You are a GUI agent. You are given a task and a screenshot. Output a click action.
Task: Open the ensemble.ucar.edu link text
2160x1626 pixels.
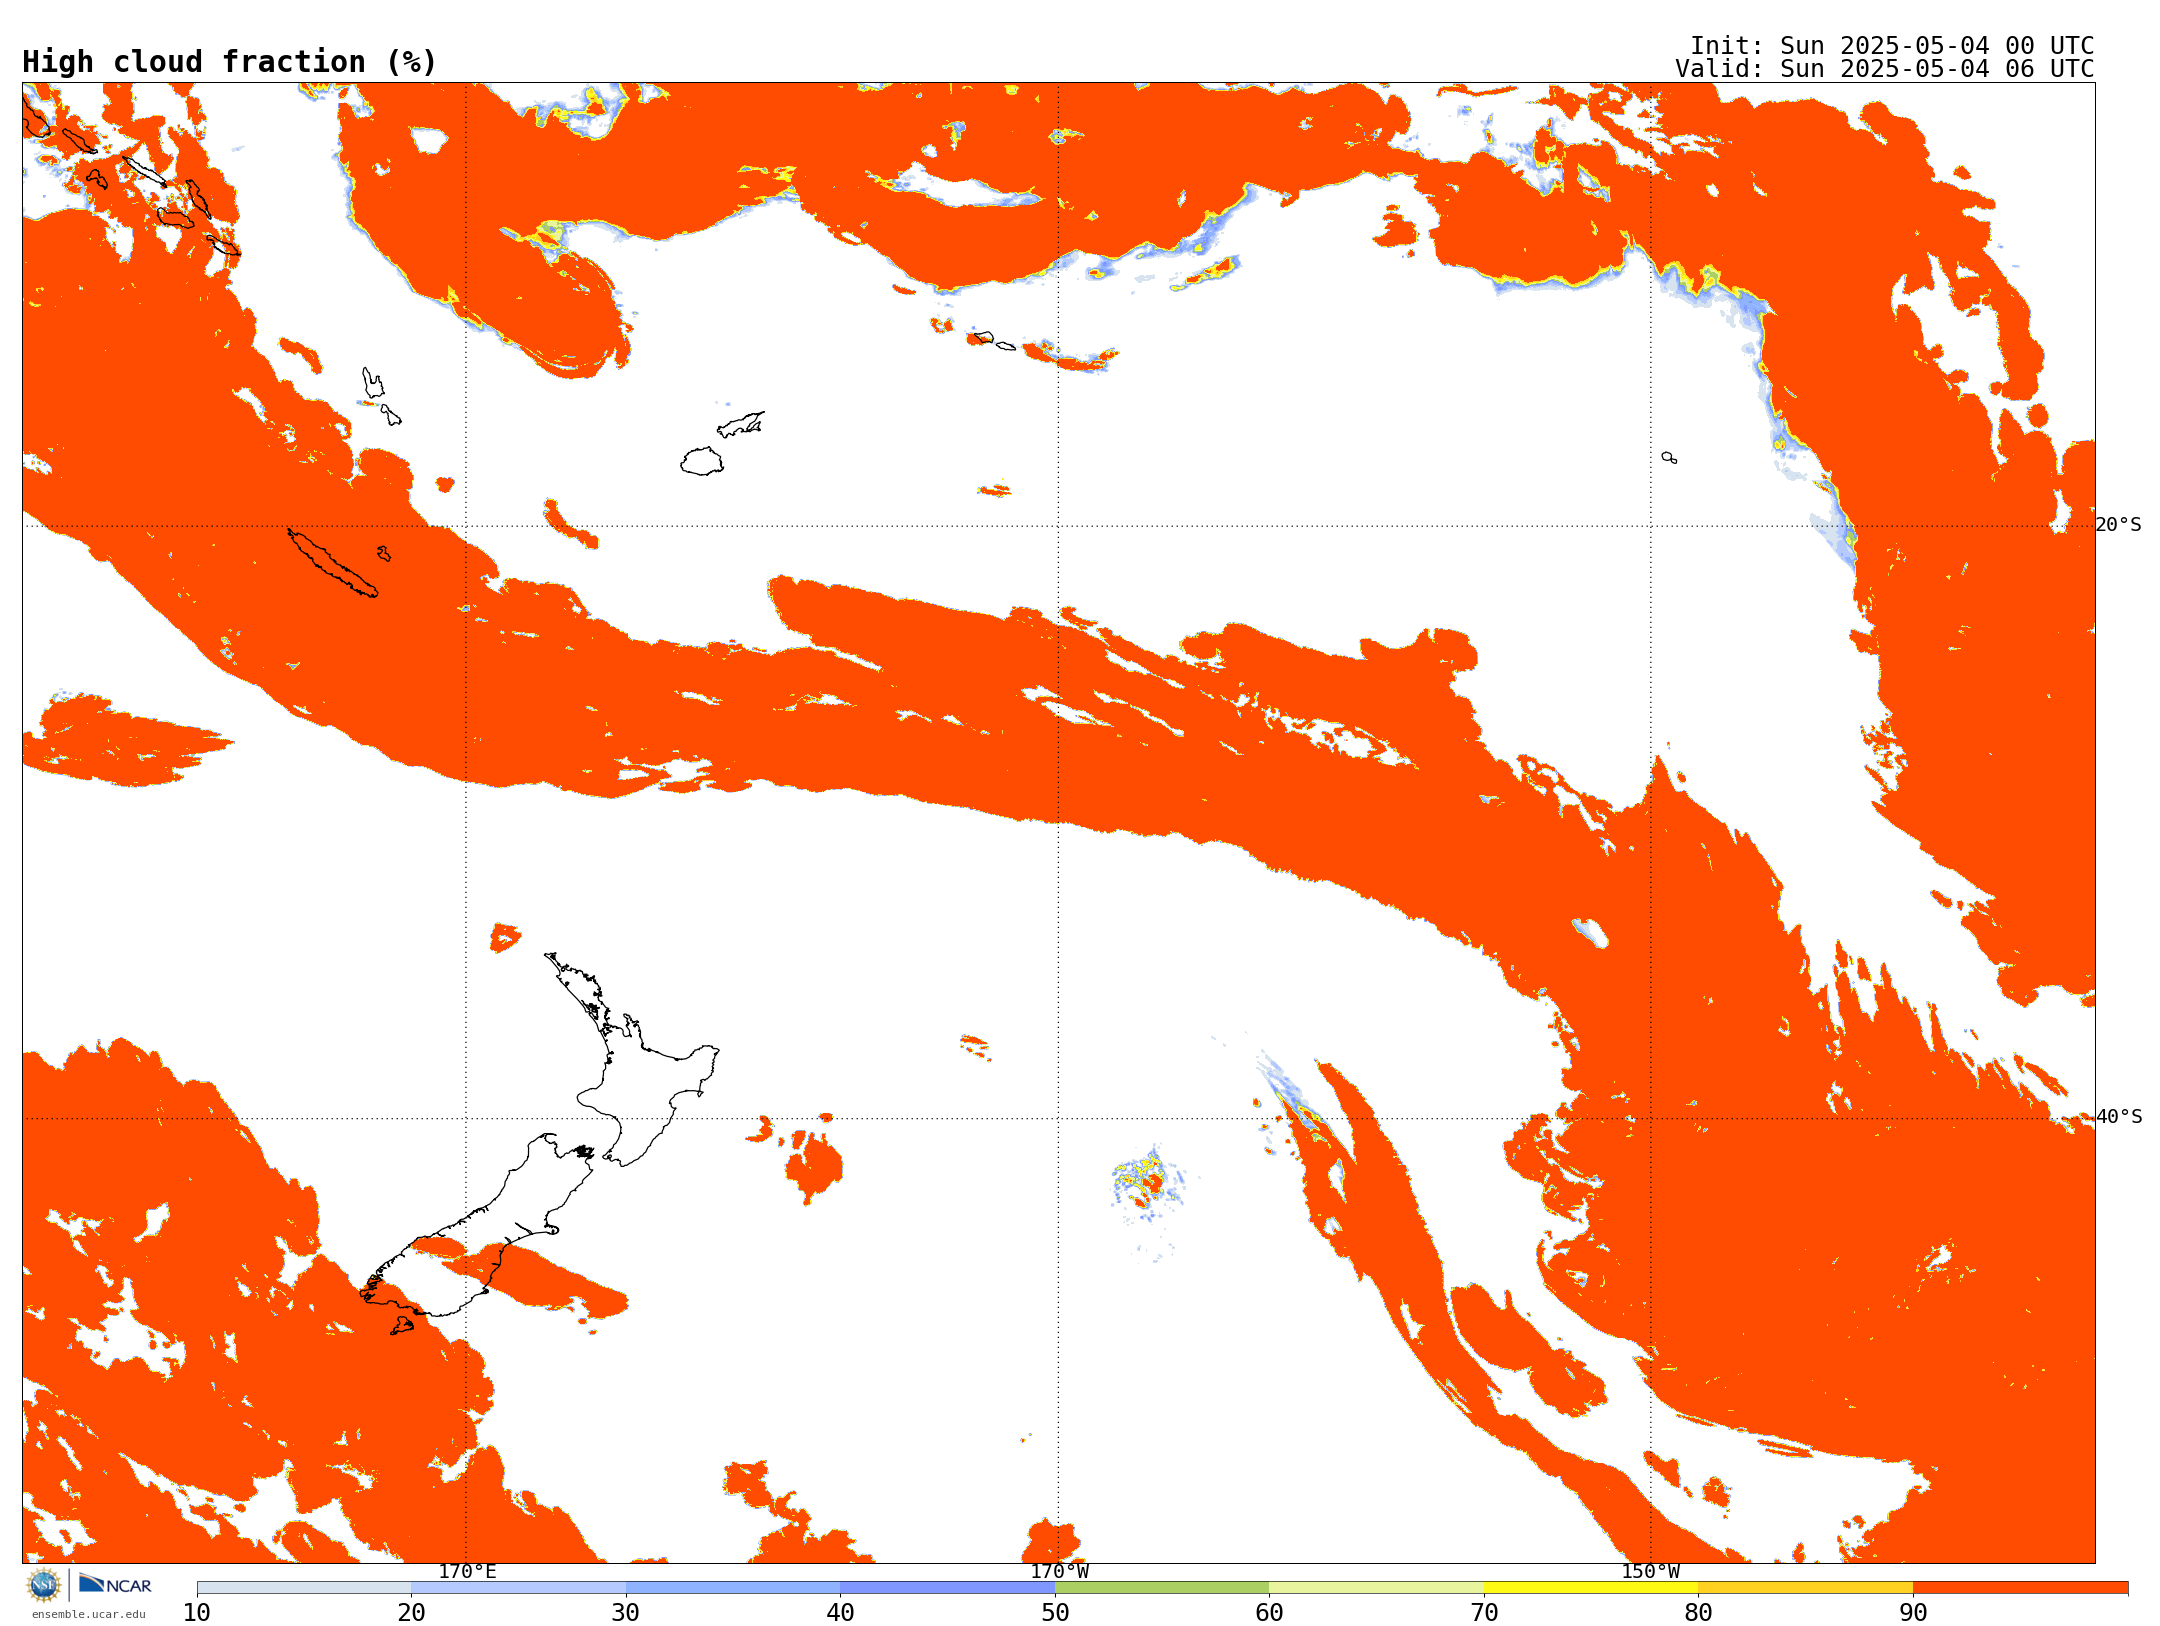tap(88, 1614)
